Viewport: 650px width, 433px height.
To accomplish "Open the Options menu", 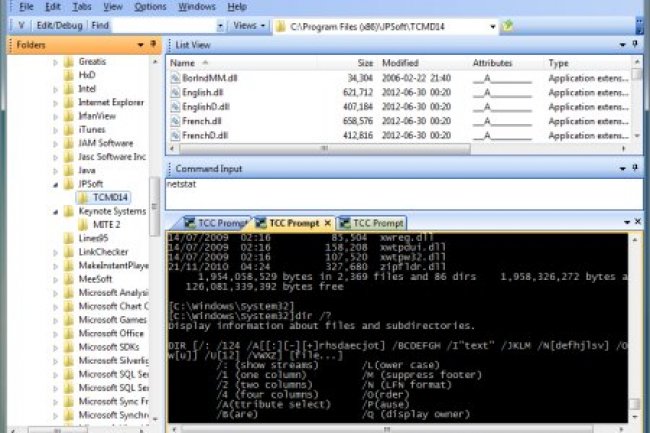I will [x=150, y=7].
